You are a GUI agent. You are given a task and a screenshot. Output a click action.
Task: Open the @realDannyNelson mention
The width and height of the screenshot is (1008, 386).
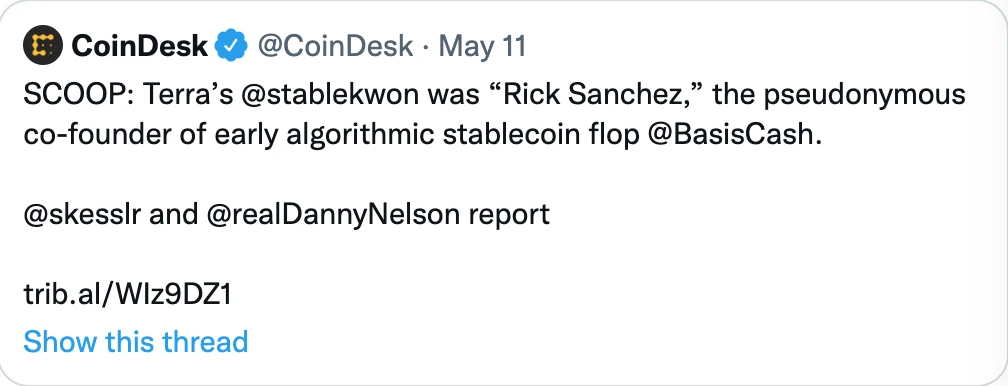click(333, 216)
